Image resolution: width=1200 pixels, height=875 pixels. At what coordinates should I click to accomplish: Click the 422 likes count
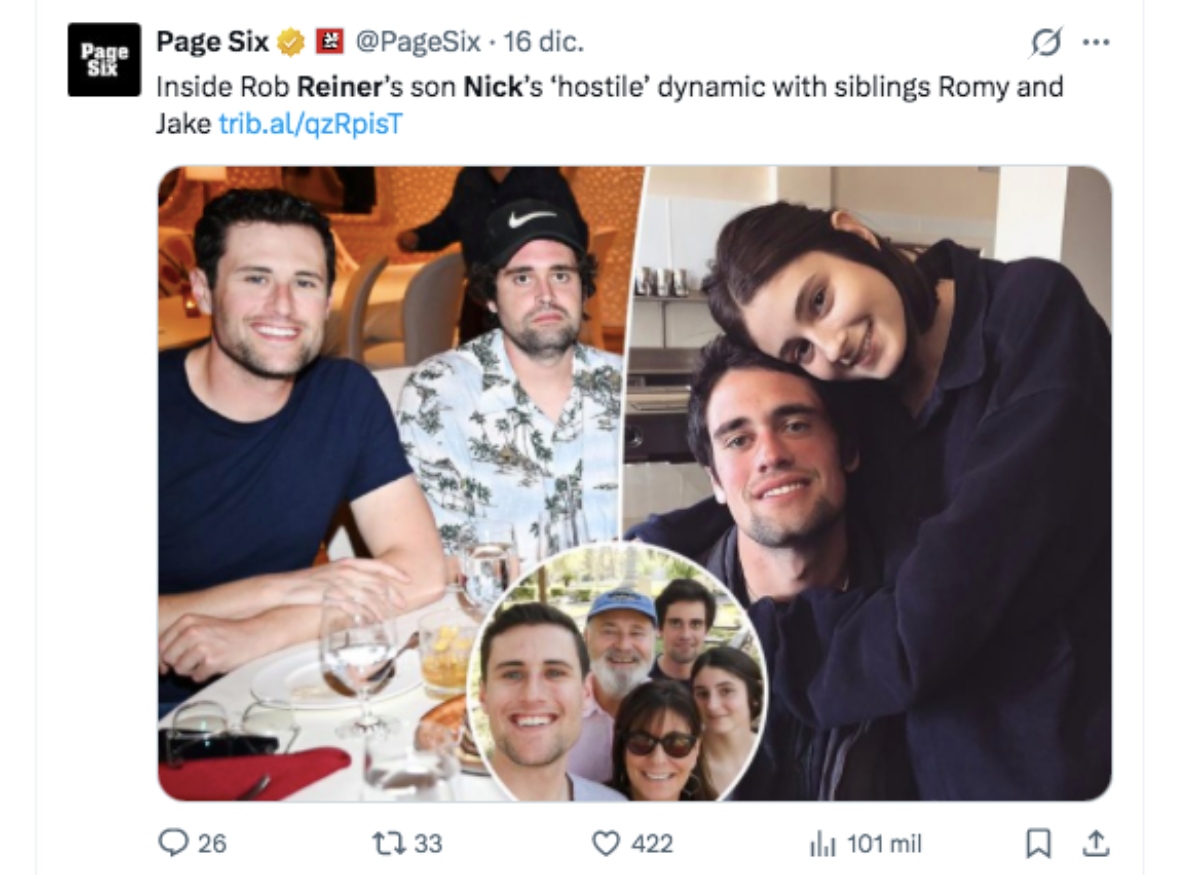652,843
